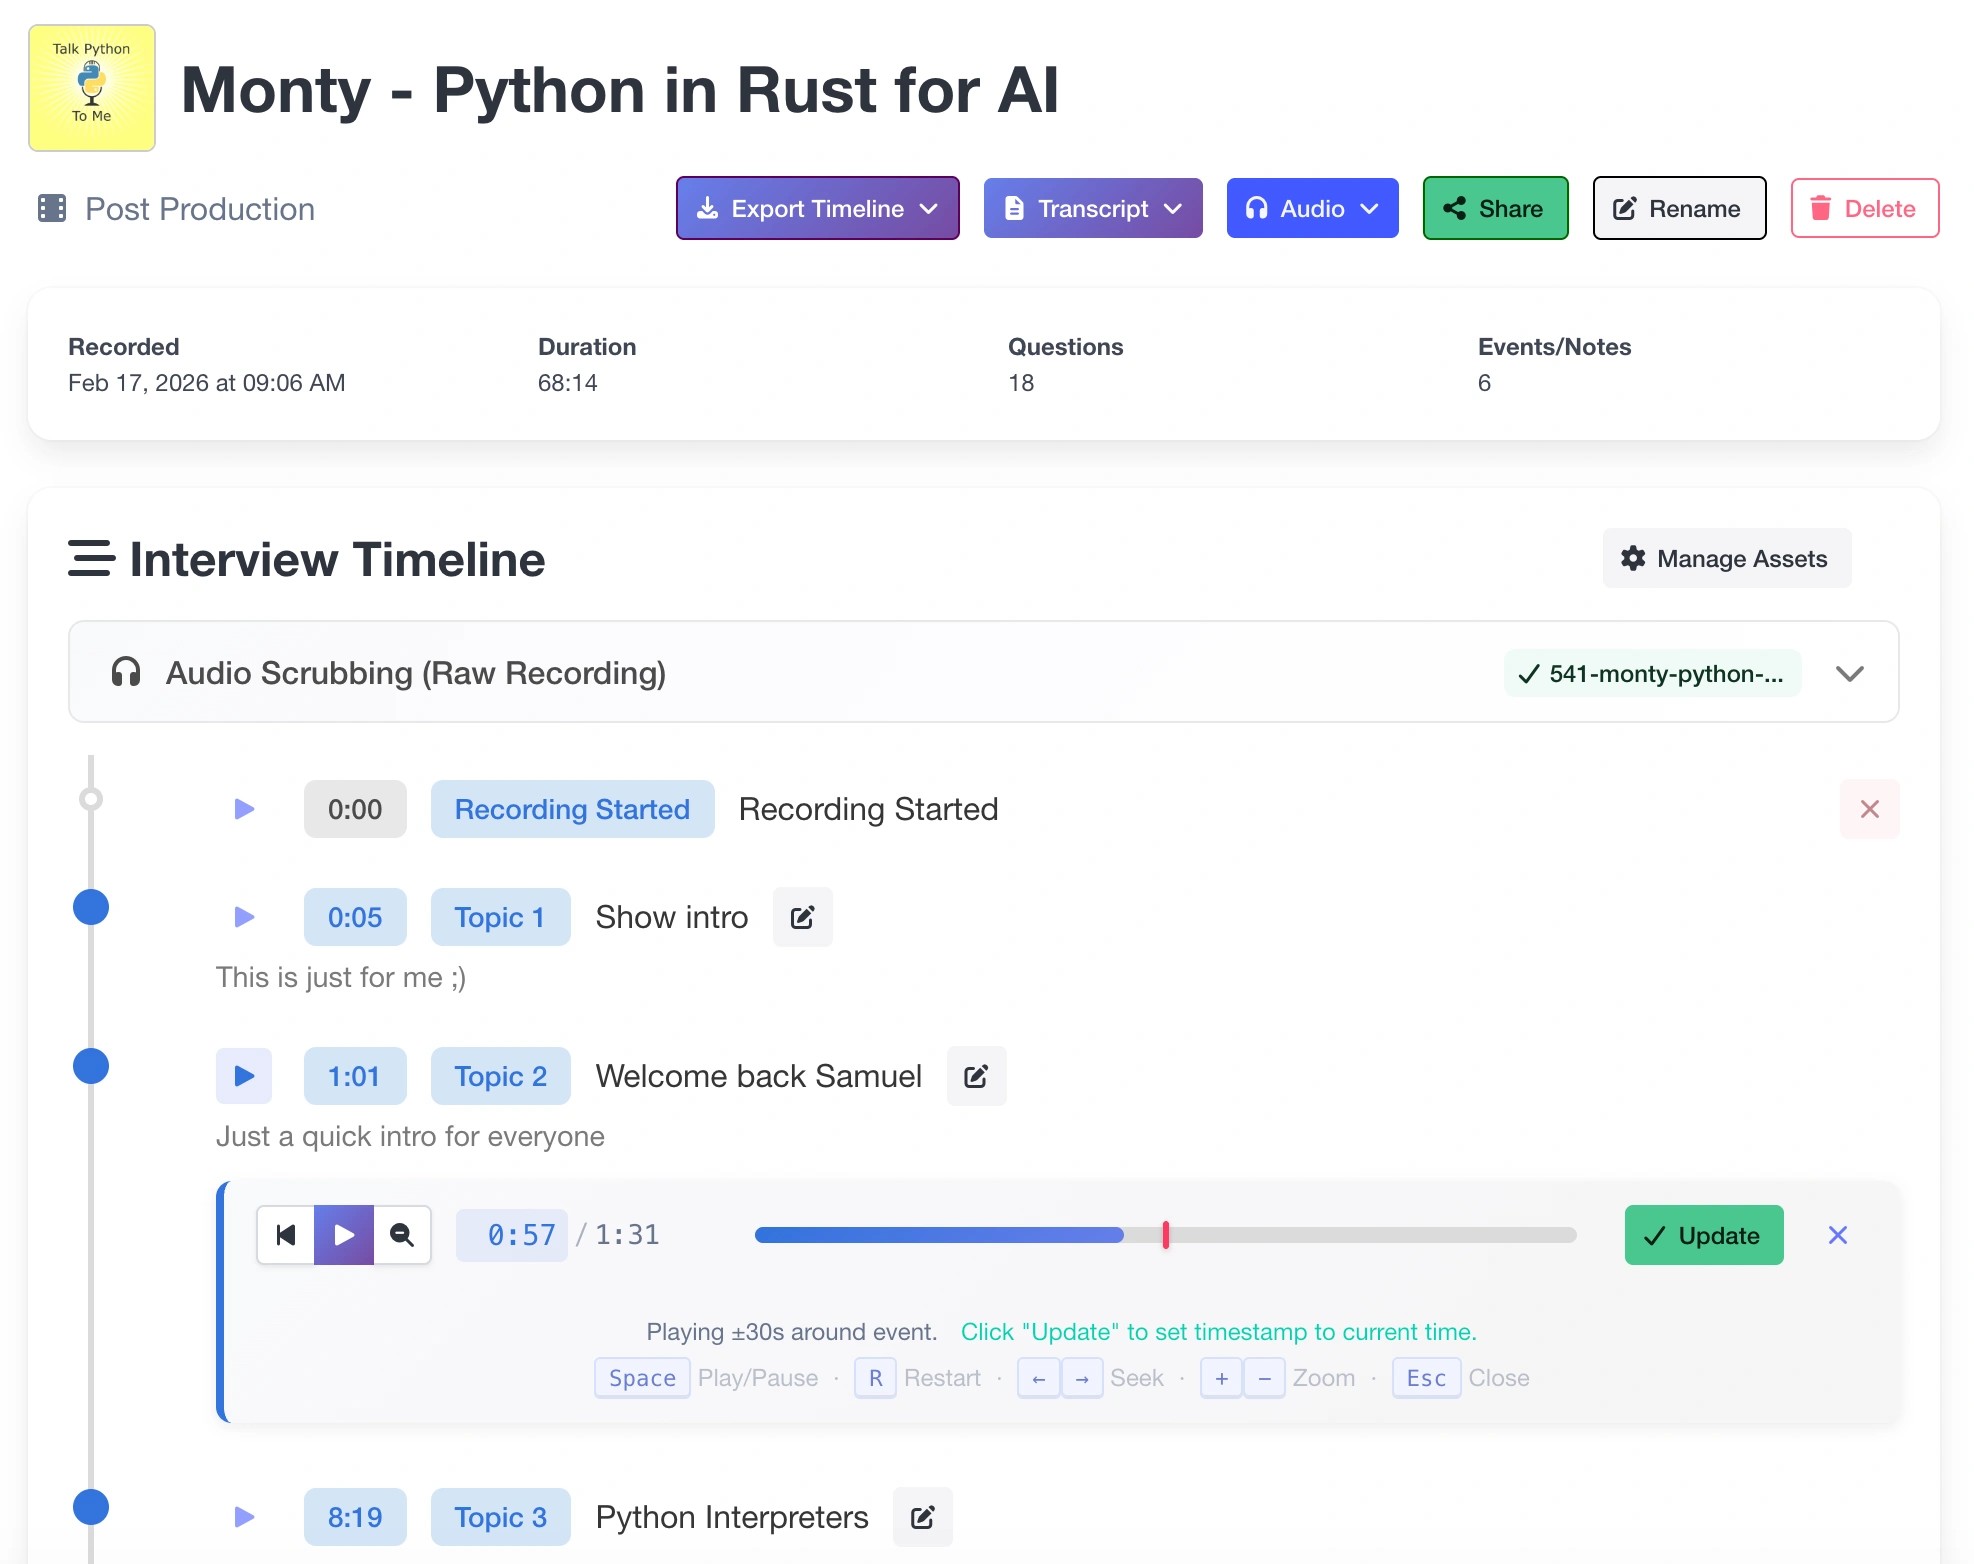The image size is (1974, 1564).
Task: Click the headphones icon next to Audio Scrubbing
Action: [126, 672]
